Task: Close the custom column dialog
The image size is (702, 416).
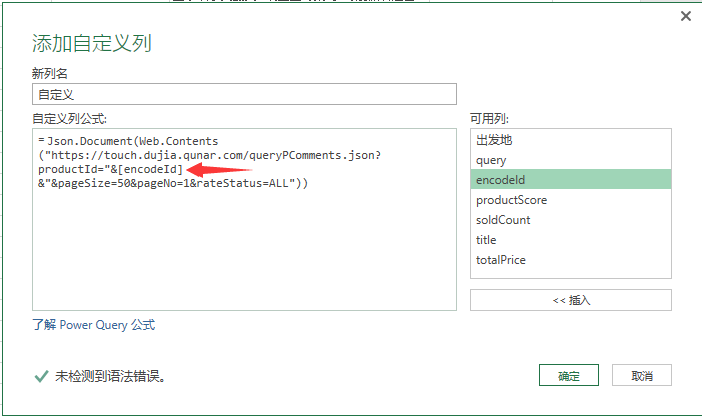Action: click(x=686, y=16)
